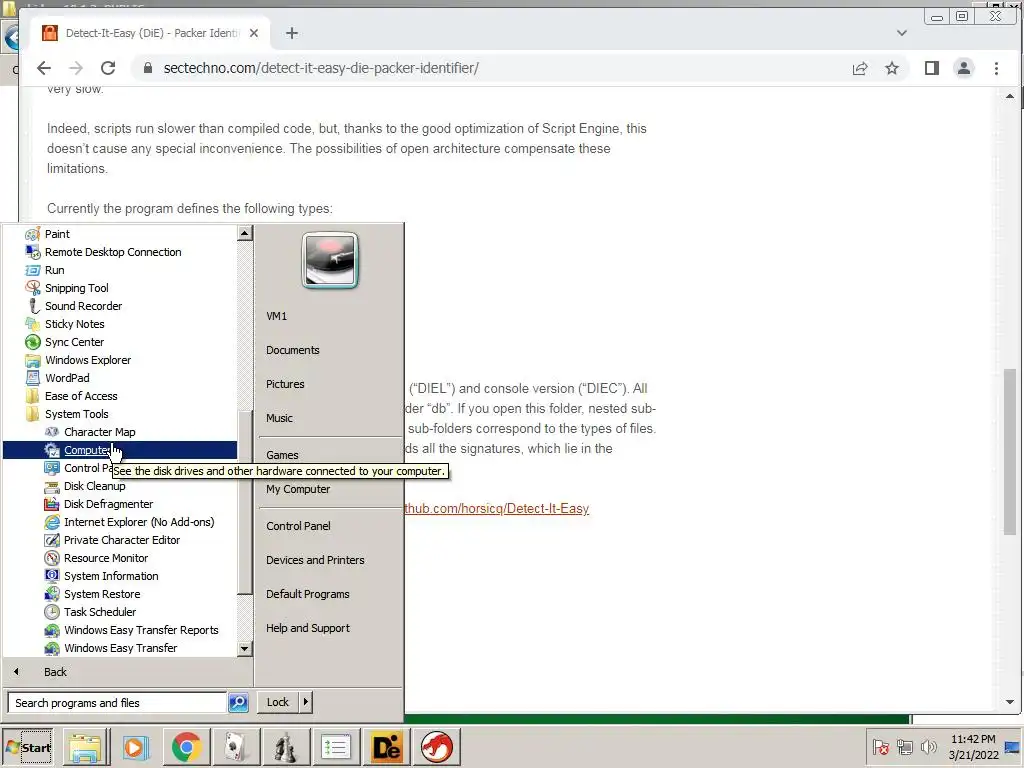Open Google Chrome from the taskbar
Image resolution: width=1024 pixels, height=768 pixels.
186,747
